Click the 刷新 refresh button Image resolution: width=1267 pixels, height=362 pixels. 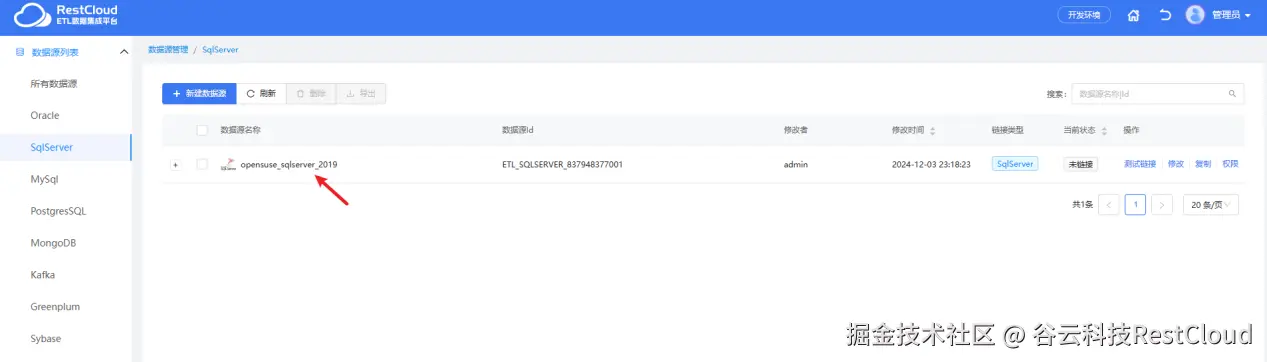coord(261,93)
